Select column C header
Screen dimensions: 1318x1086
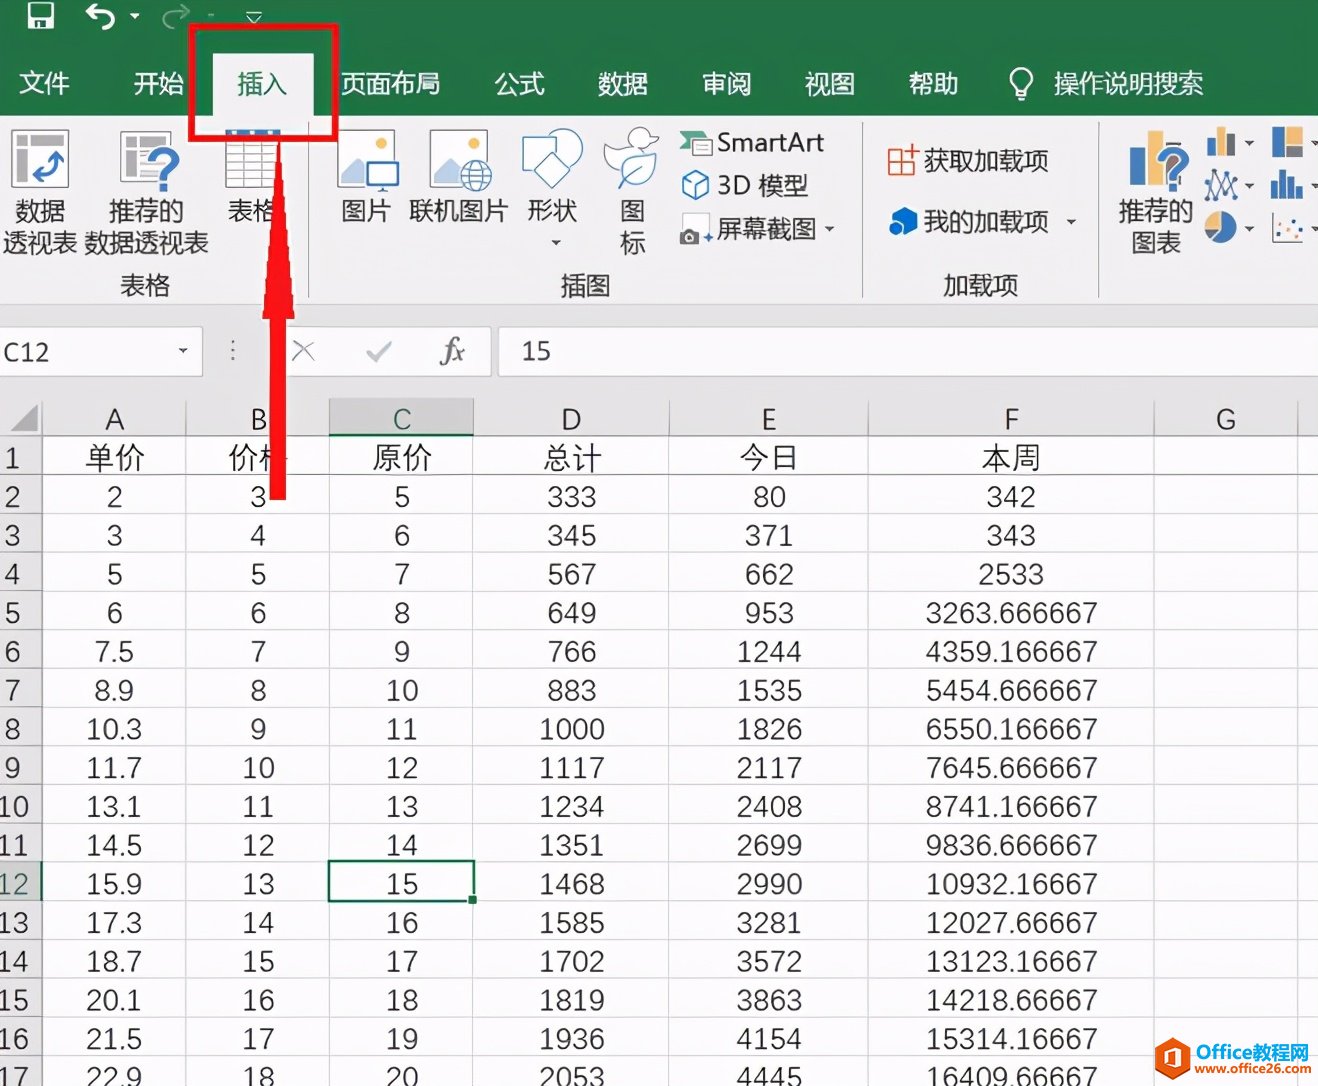402,418
